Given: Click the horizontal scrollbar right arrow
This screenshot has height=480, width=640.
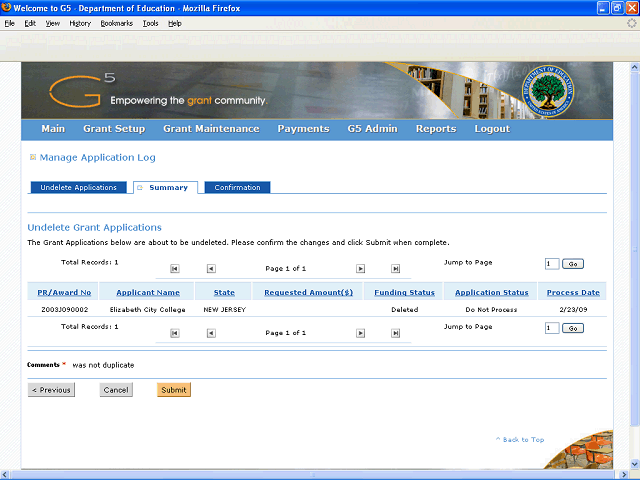Looking at the screenshot, I should coord(624,475).
